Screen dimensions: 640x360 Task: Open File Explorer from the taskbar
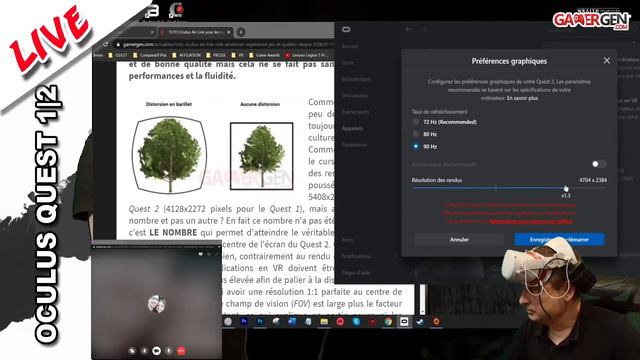point(324,322)
